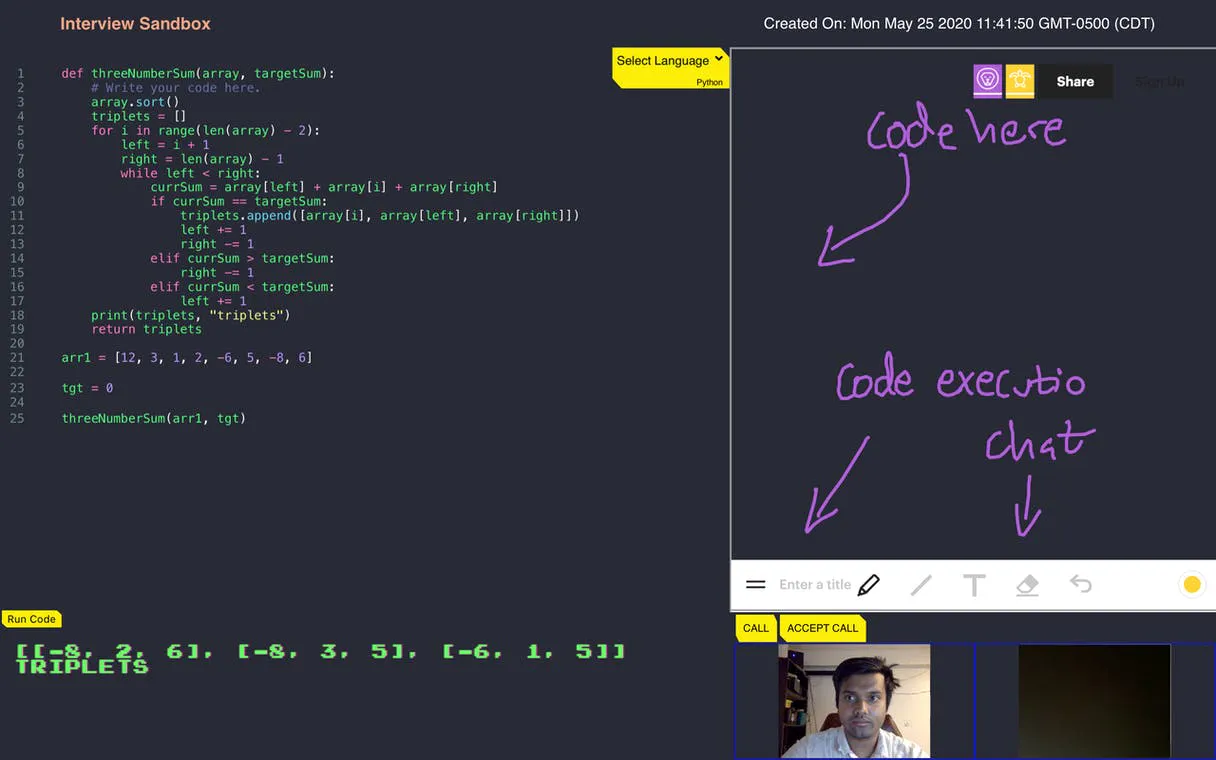1216x760 pixels.
Task: Click the line 'elif currSum < targetSum:'
Action: [243, 286]
